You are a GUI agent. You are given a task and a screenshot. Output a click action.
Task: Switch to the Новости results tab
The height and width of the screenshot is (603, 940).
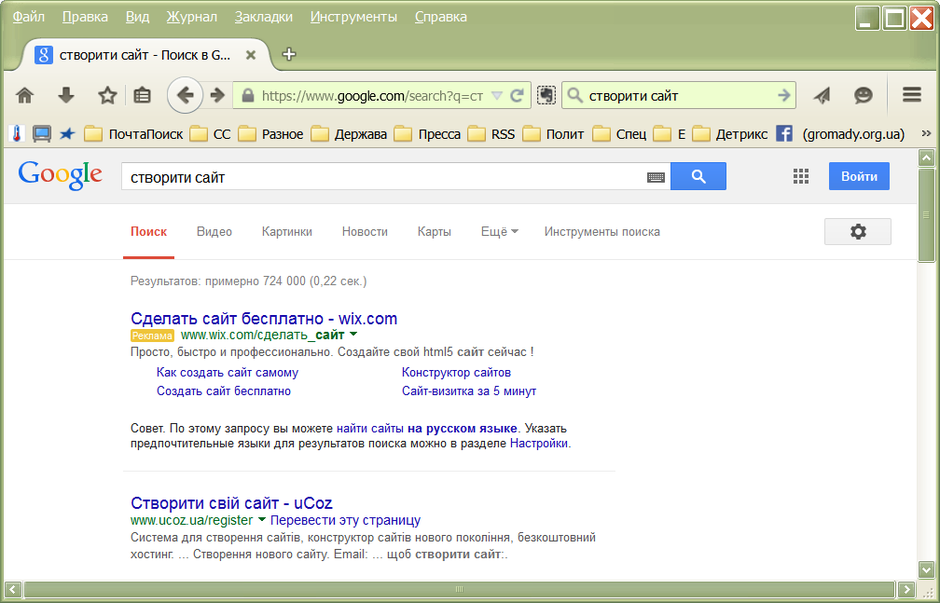(x=364, y=231)
